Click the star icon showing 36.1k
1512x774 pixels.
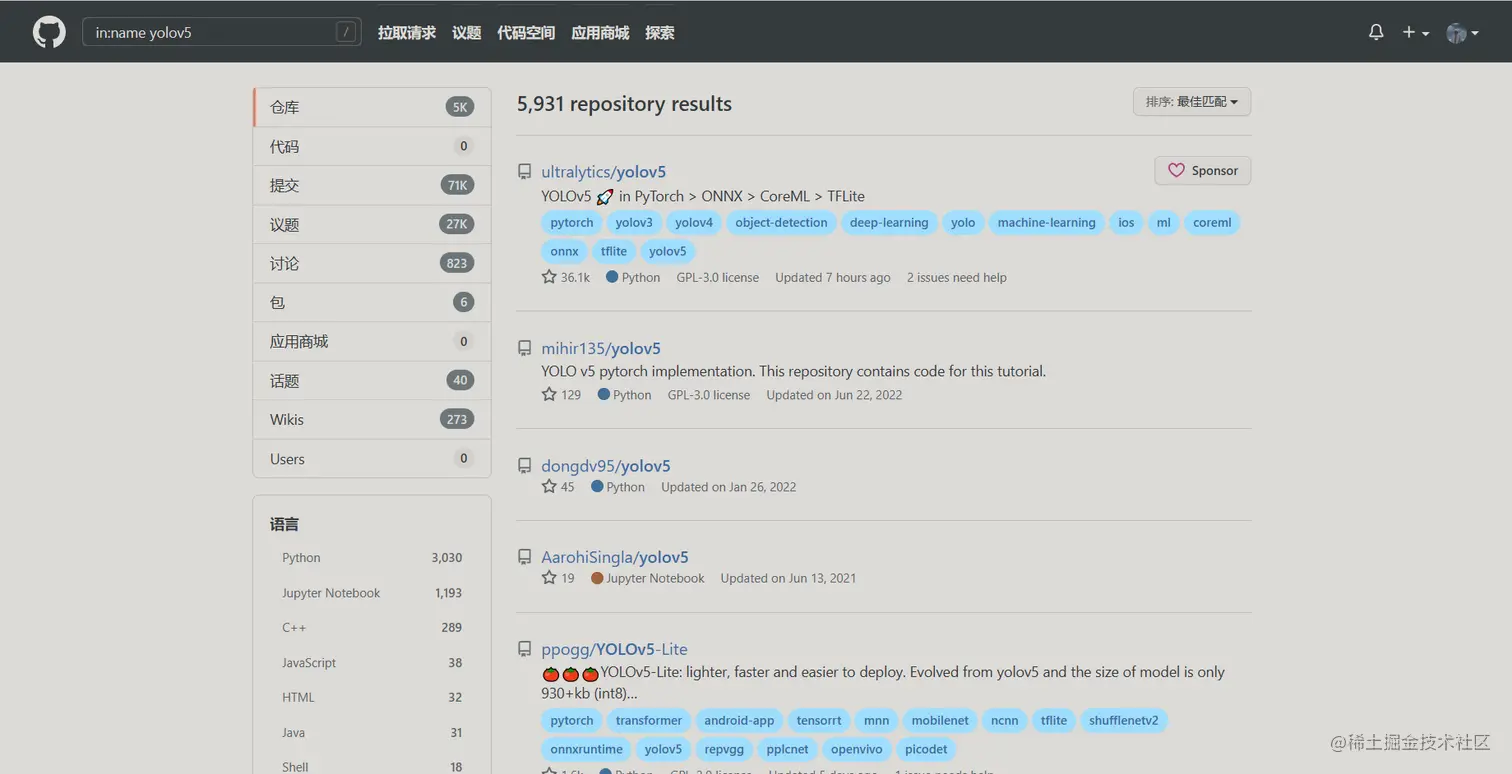tap(549, 277)
